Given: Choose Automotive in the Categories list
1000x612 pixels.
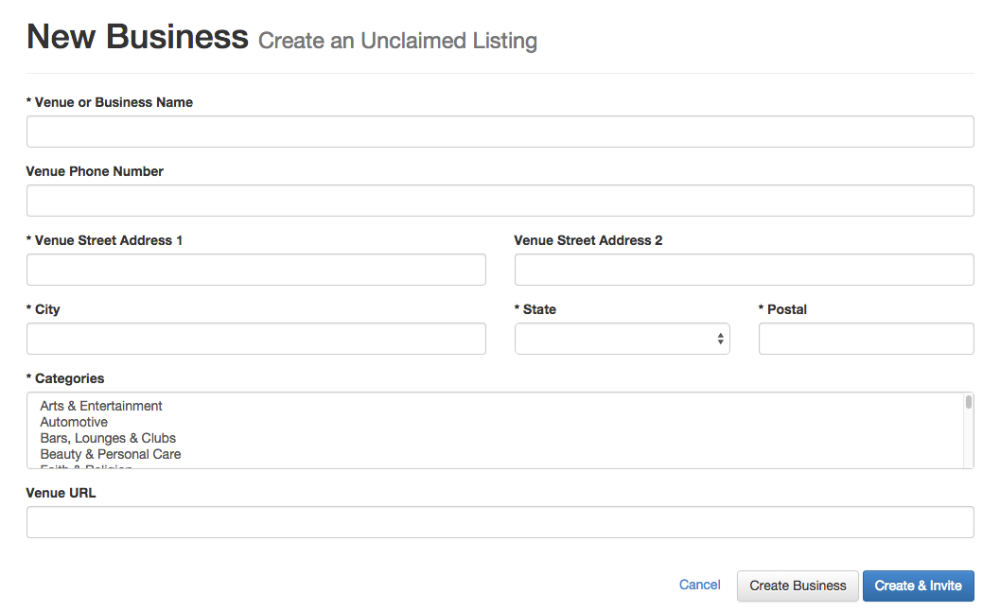Looking at the screenshot, I should coord(74,422).
